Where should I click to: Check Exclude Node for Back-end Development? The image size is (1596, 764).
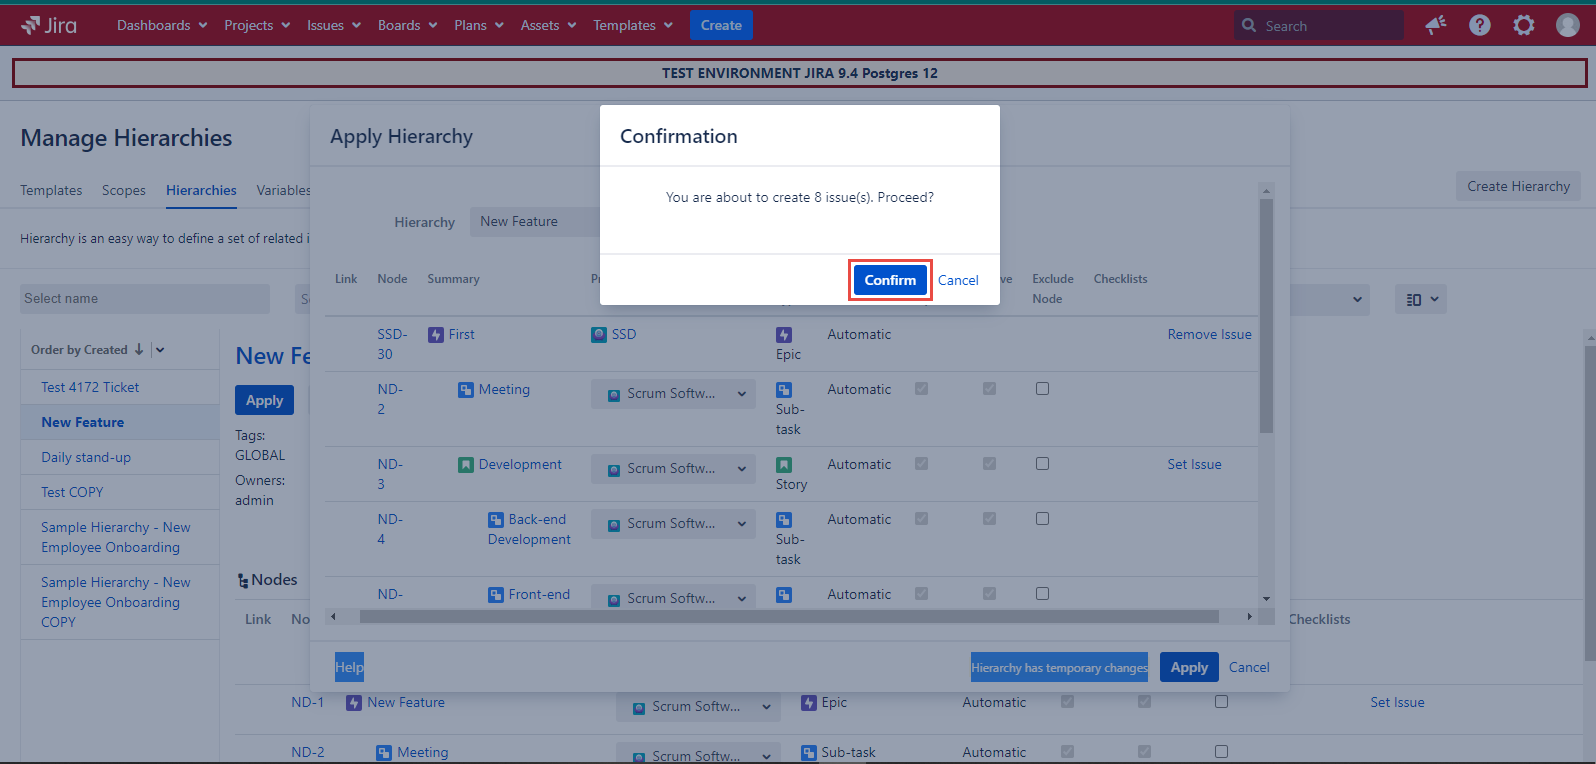[1042, 519]
